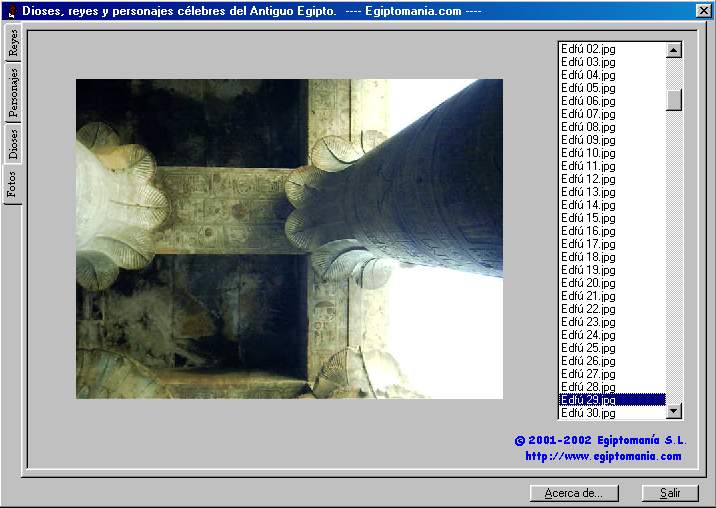Select Edfú 30.jpg in the list
Screen dimensions: 716x508
coord(612,413)
